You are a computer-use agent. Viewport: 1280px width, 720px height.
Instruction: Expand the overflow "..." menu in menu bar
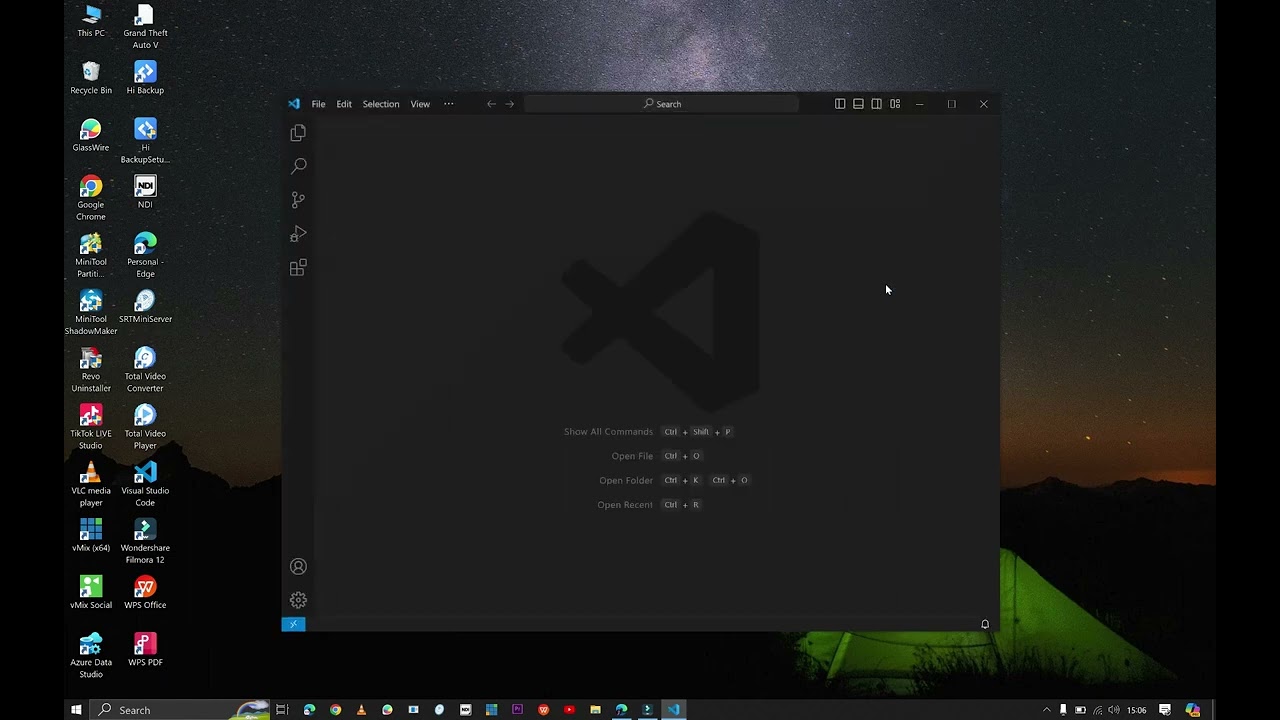click(x=448, y=104)
